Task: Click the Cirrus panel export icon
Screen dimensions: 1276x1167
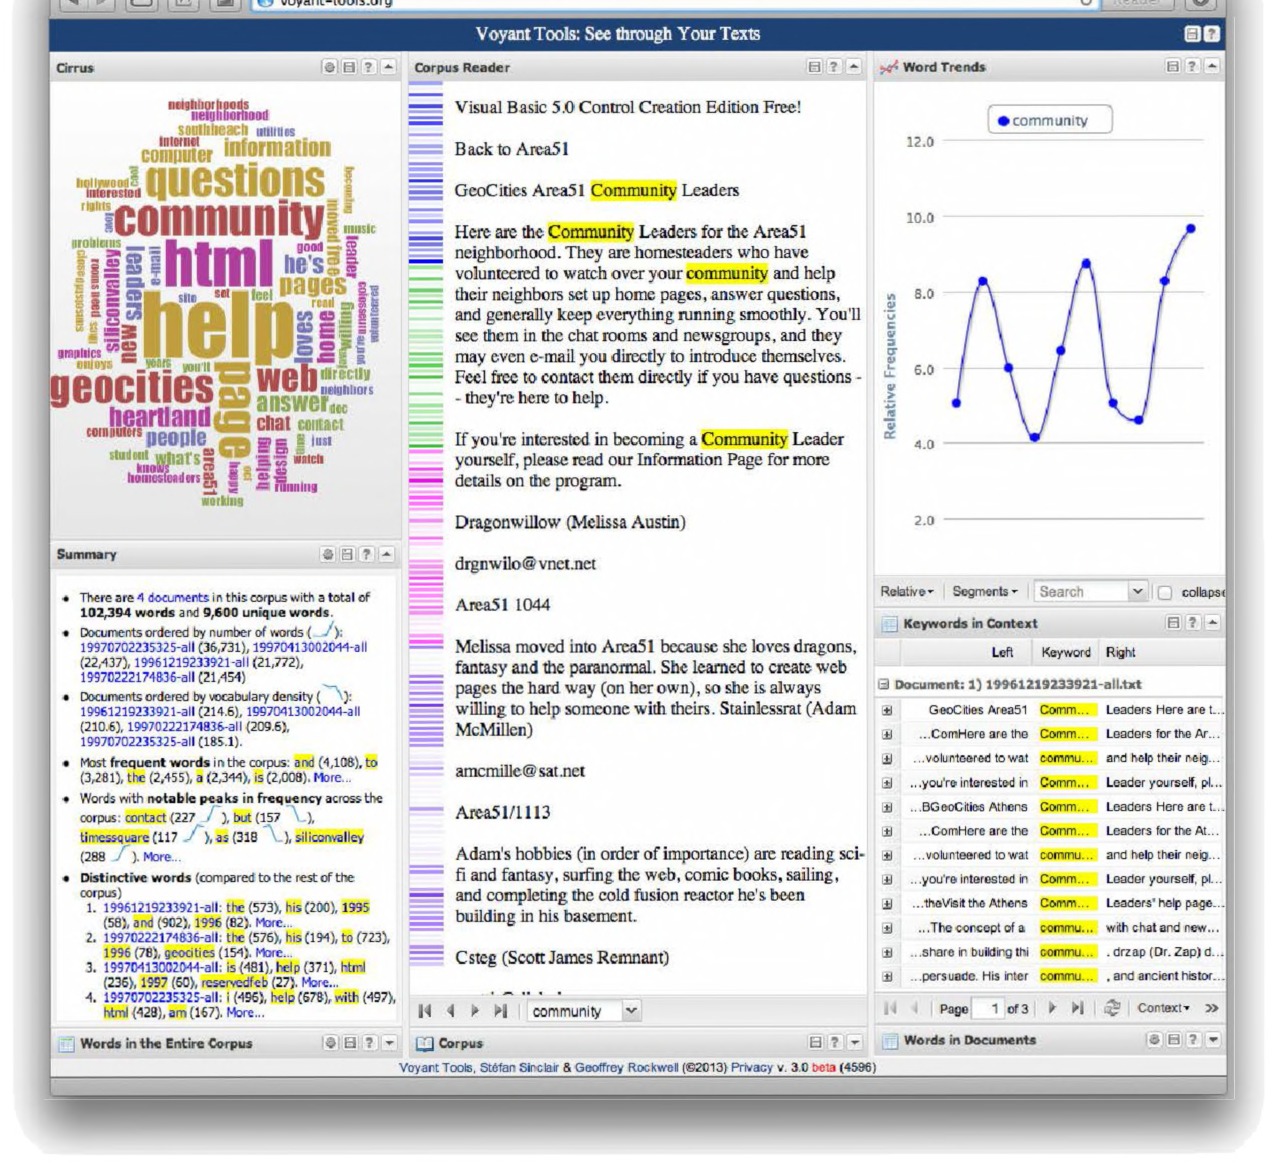Action: click(349, 67)
